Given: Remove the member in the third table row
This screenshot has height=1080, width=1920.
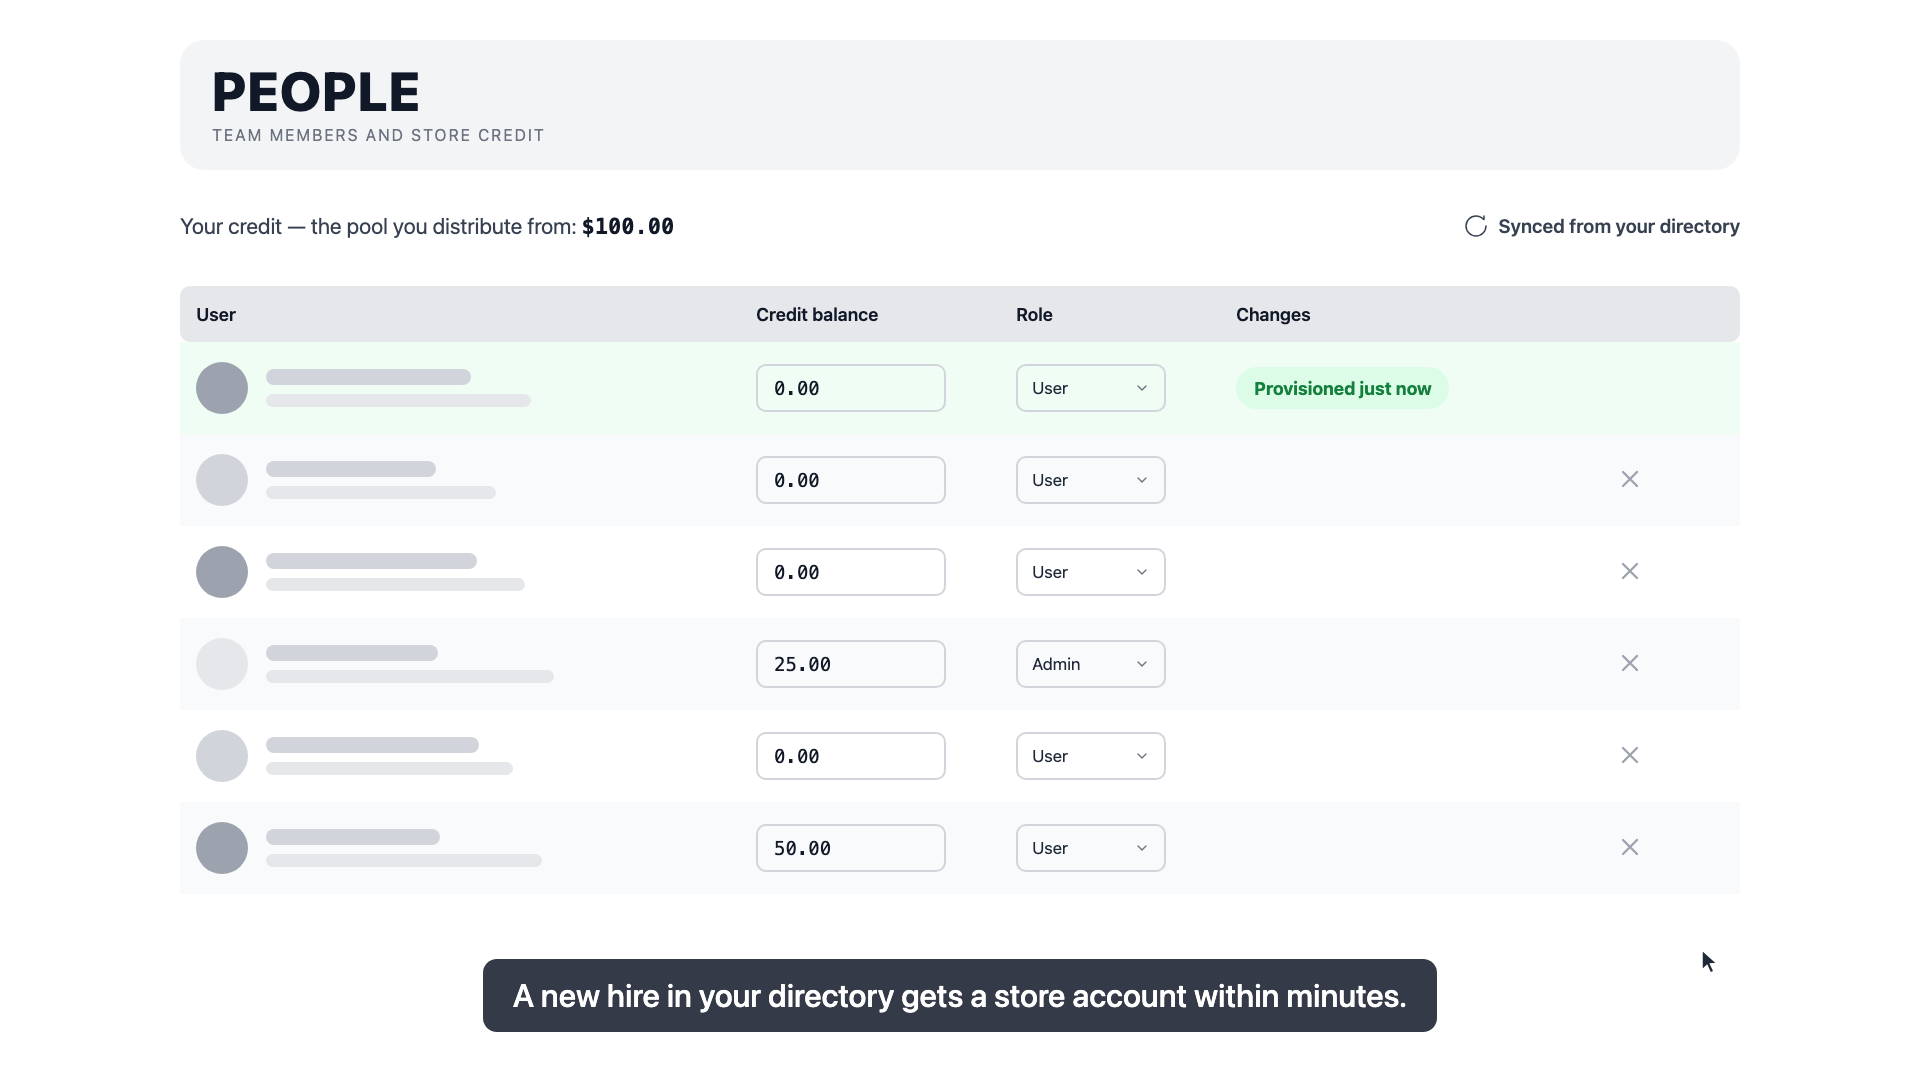Looking at the screenshot, I should pos(1630,571).
